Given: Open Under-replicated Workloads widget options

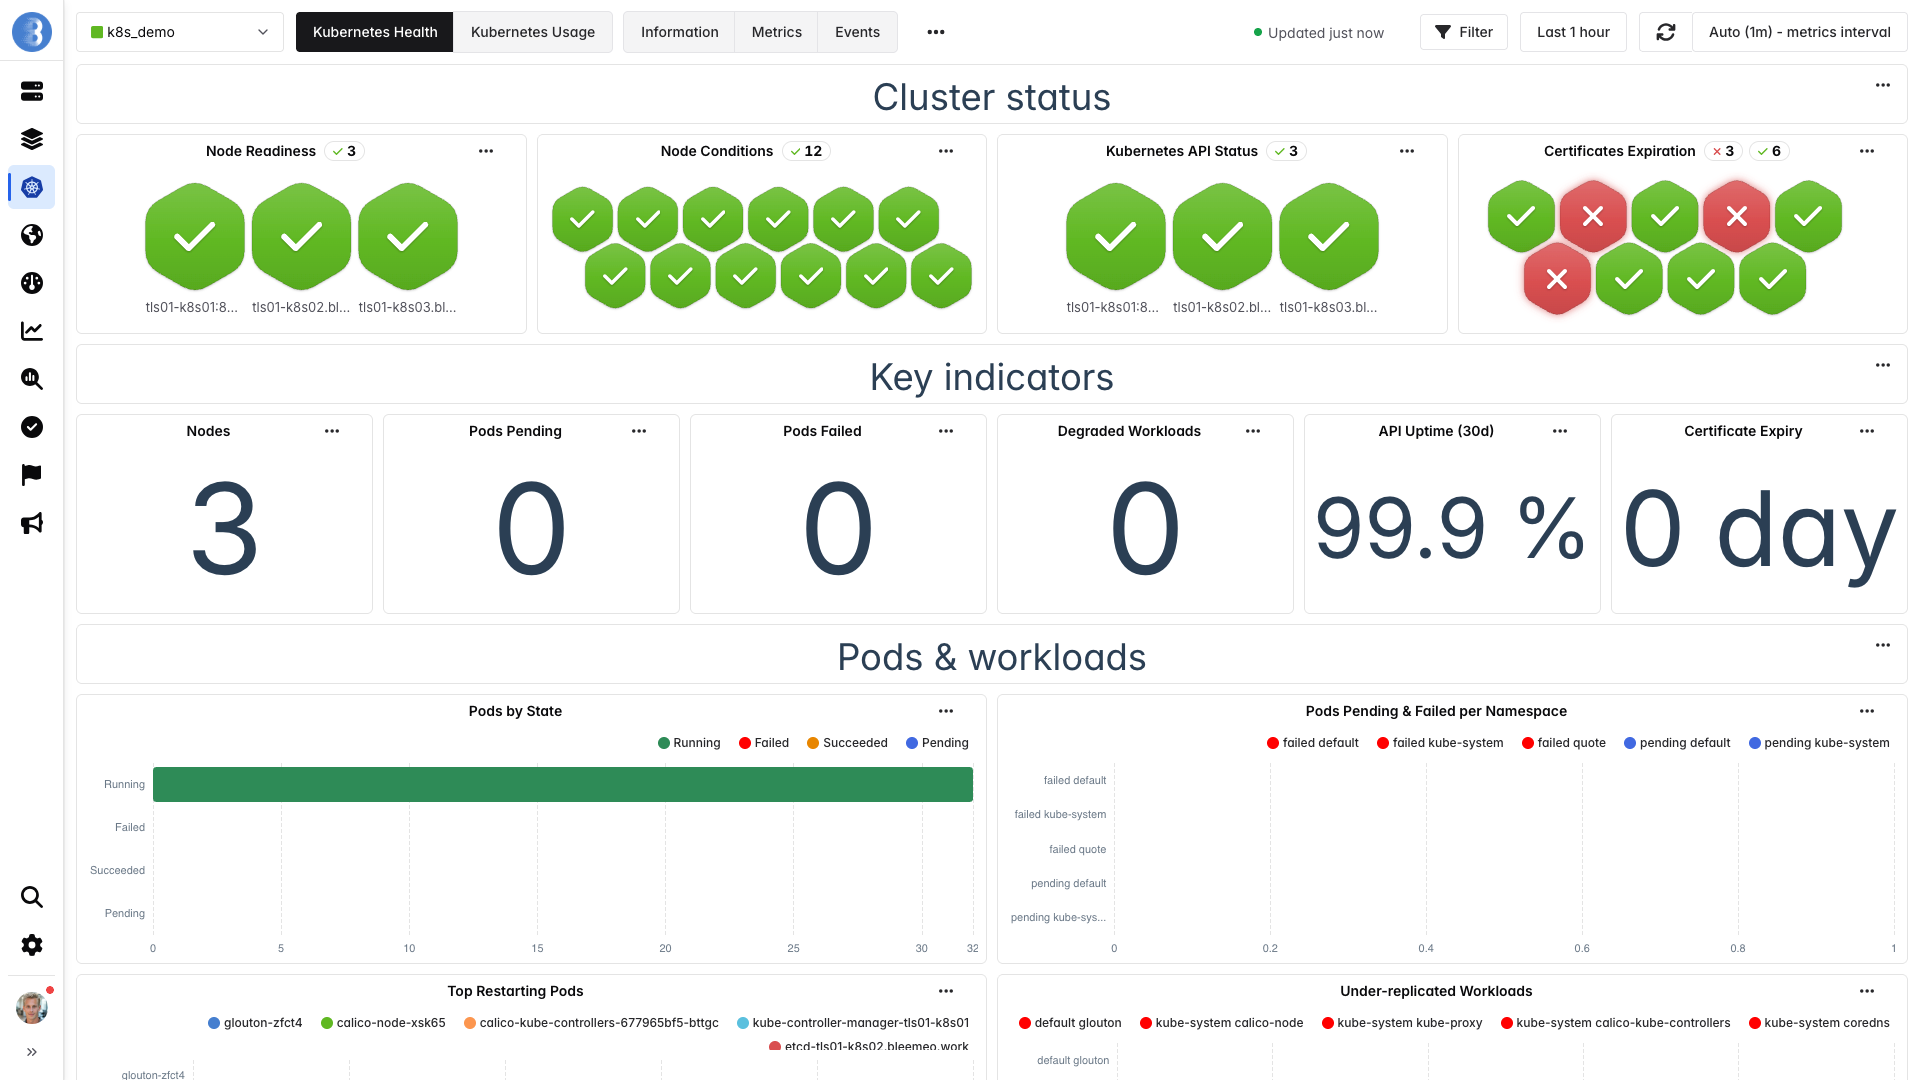Looking at the screenshot, I should [1867, 991].
